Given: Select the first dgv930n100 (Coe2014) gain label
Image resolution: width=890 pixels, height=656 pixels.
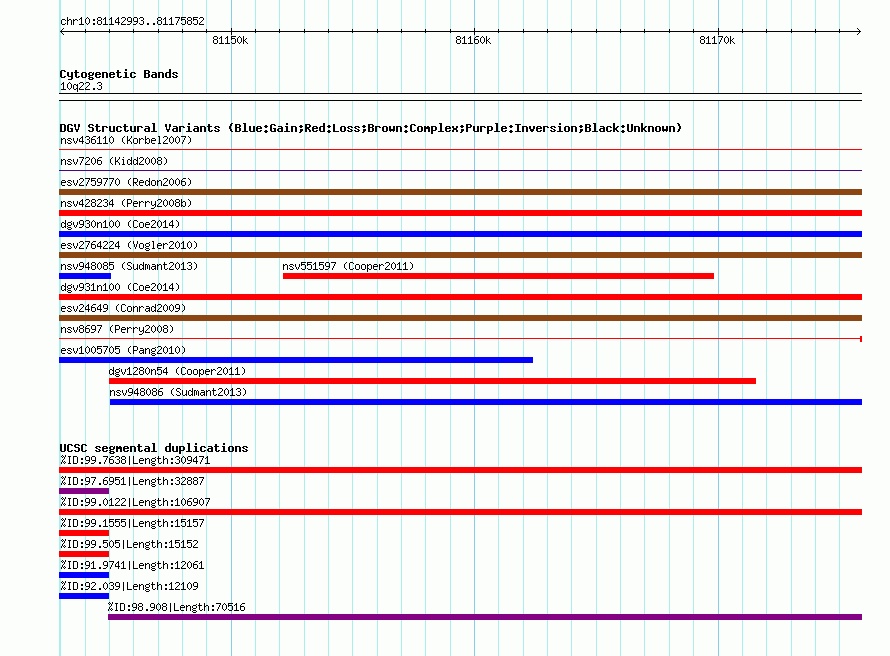Looking at the screenshot, I should click(120, 224).
